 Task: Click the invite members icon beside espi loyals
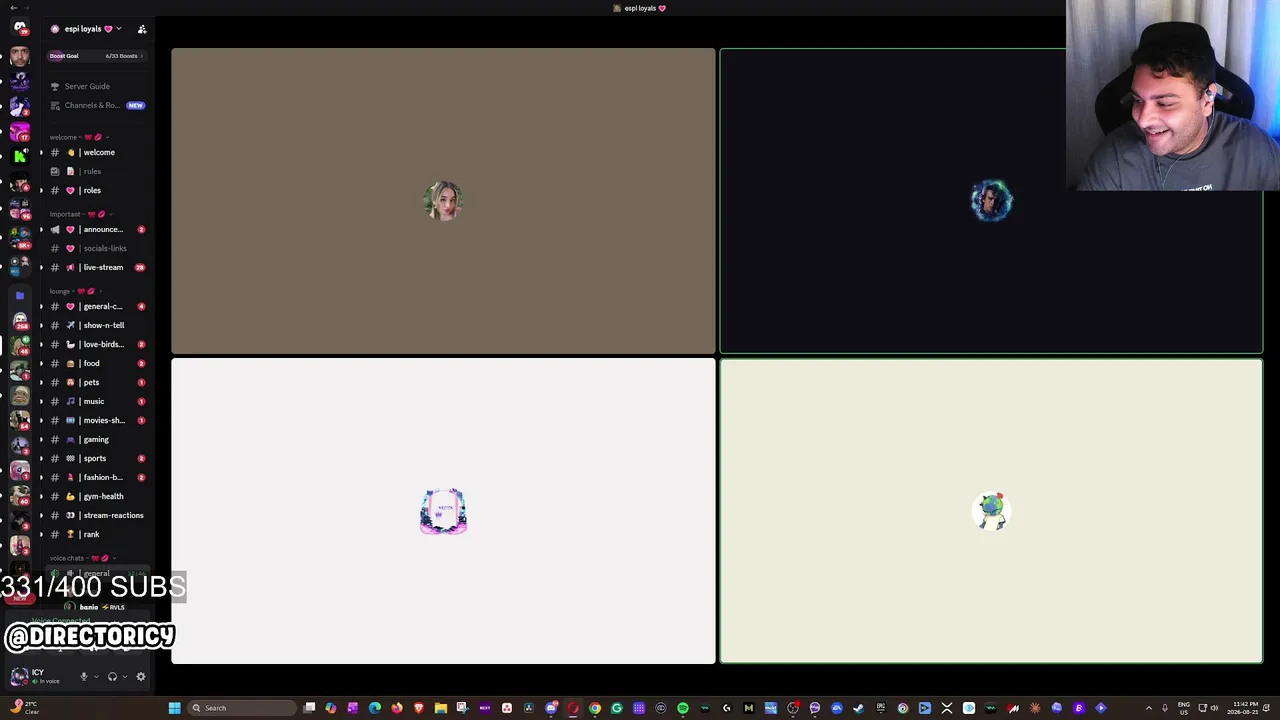point(142,29)
